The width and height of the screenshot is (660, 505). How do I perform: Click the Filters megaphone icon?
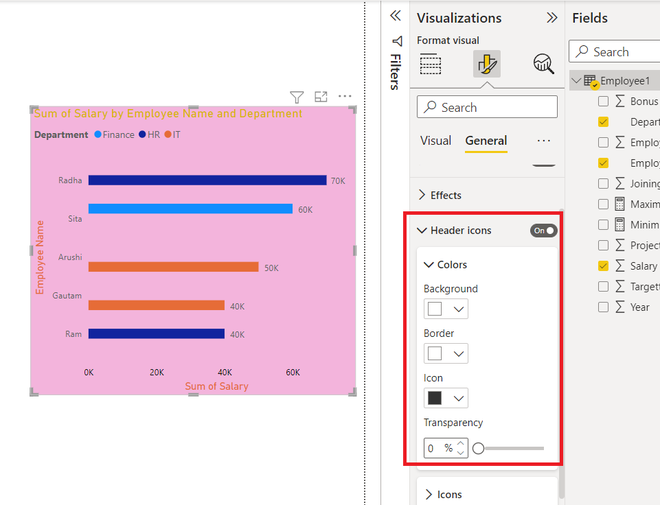(397, 41)
